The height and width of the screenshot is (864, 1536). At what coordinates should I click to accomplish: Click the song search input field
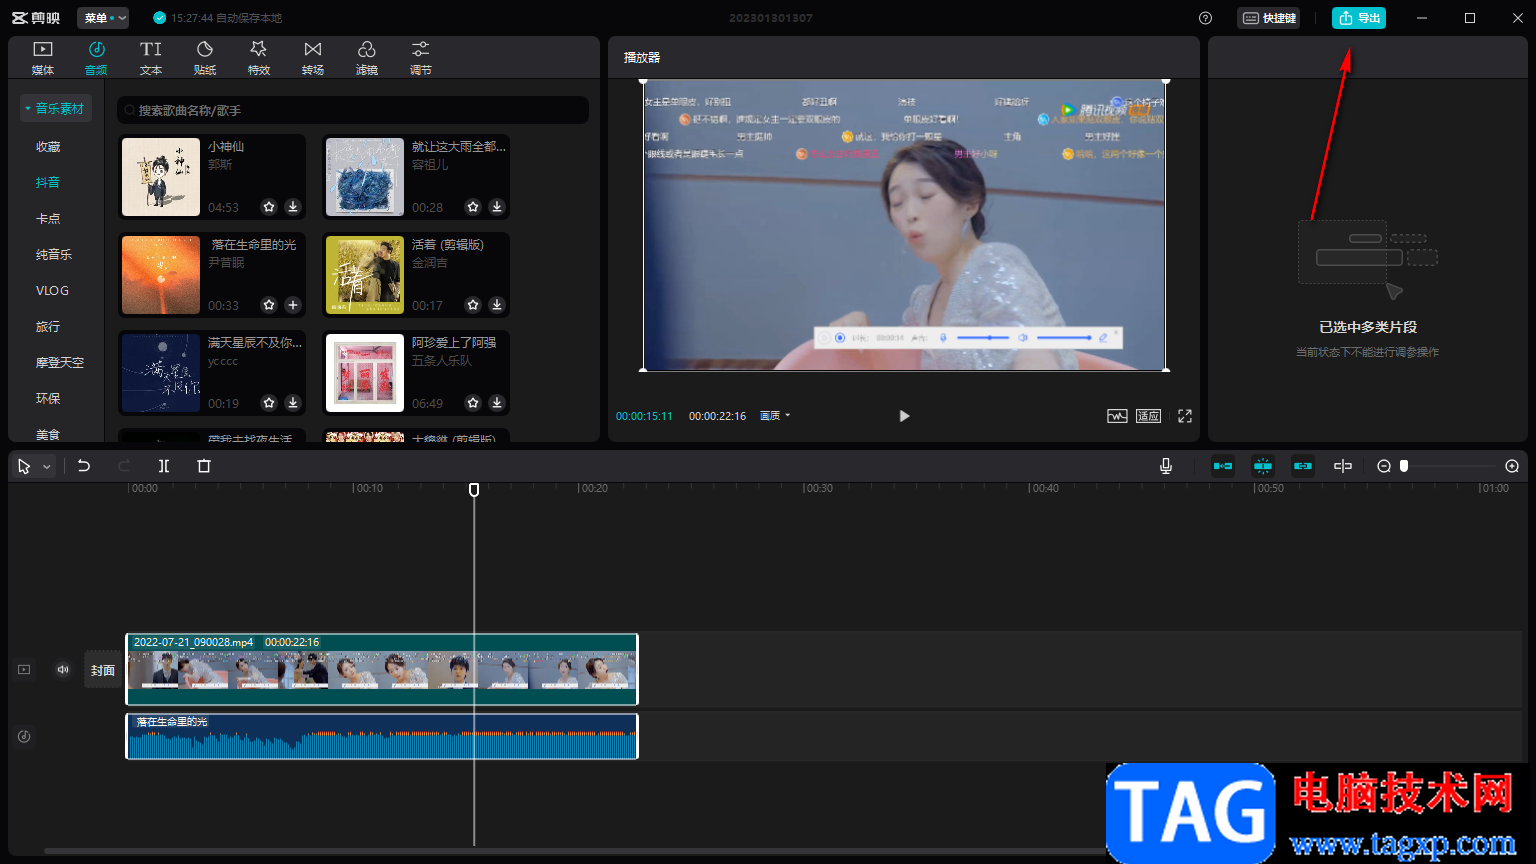point(353,110)
